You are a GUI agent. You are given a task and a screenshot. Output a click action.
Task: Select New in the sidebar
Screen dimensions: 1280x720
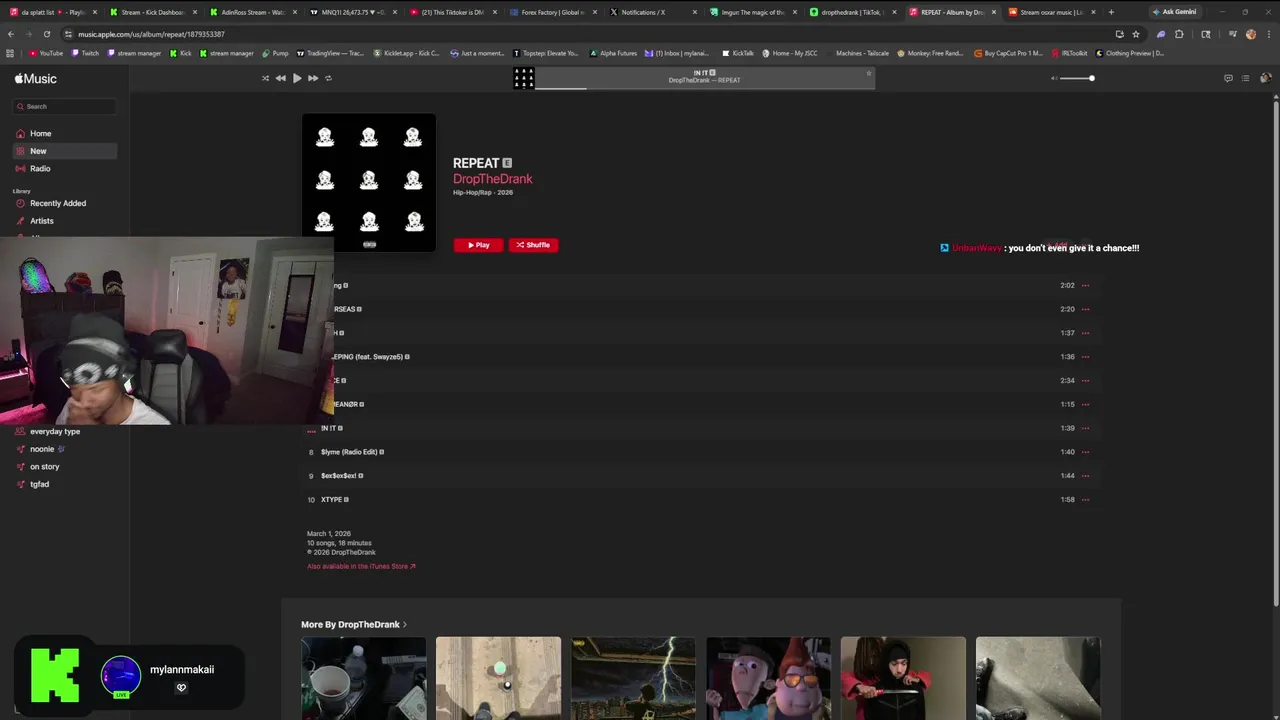point(65,151)
